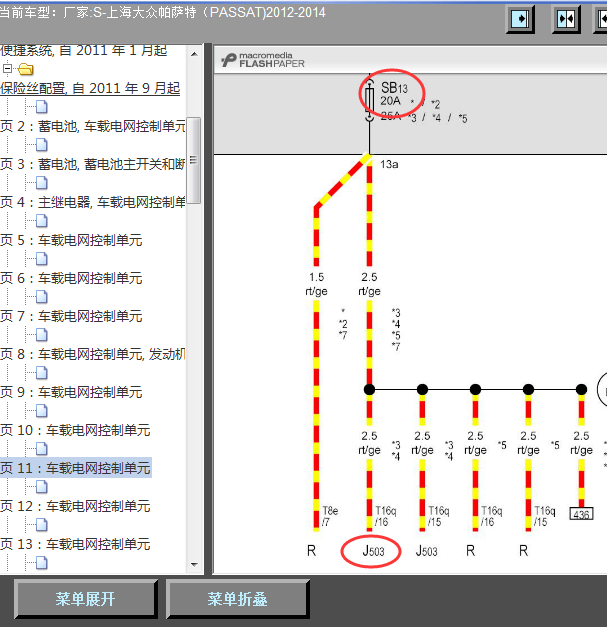Select highlighted tree item 页 11：车载电网控制单元
Screen dimensions: 607x627
pyautogui.click(x=75, y=468)
